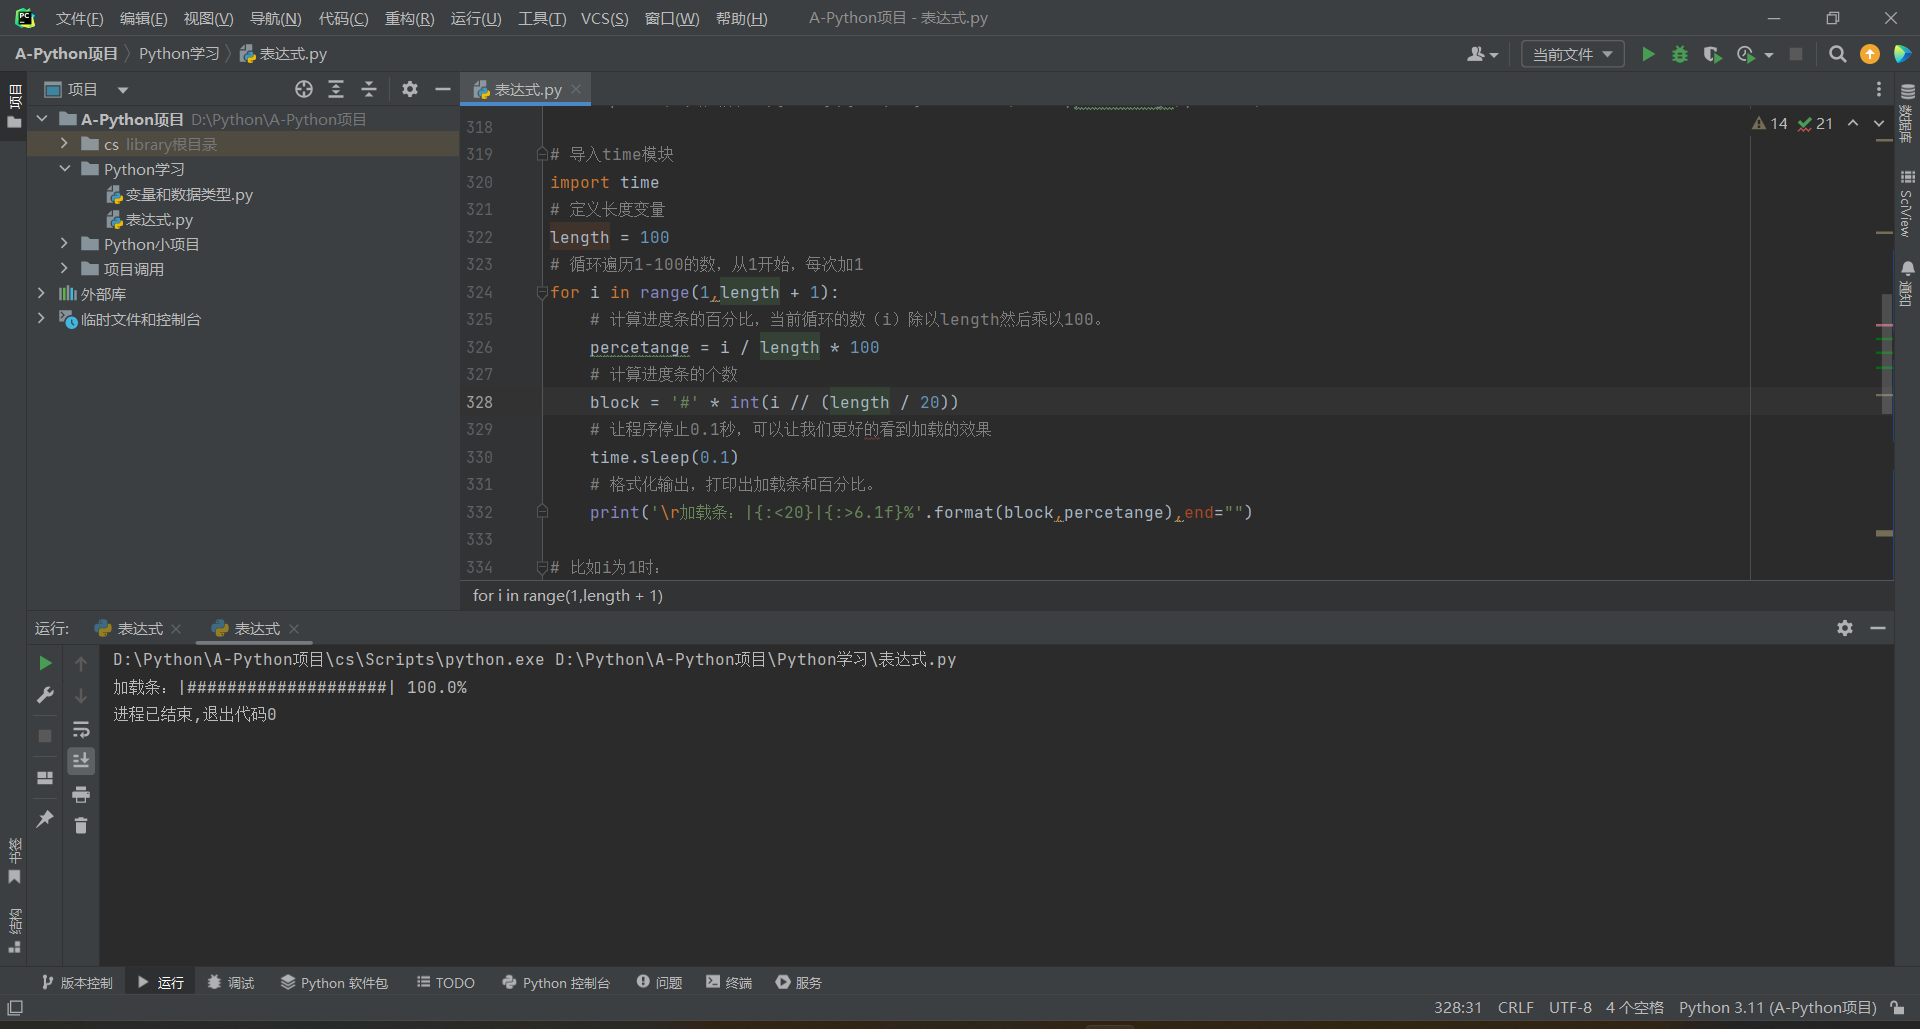This screenshot has height=1029, width=1920.
Task: Toggle scroll to end in the console
Action: pyautogui.click(x=81, y=761)
